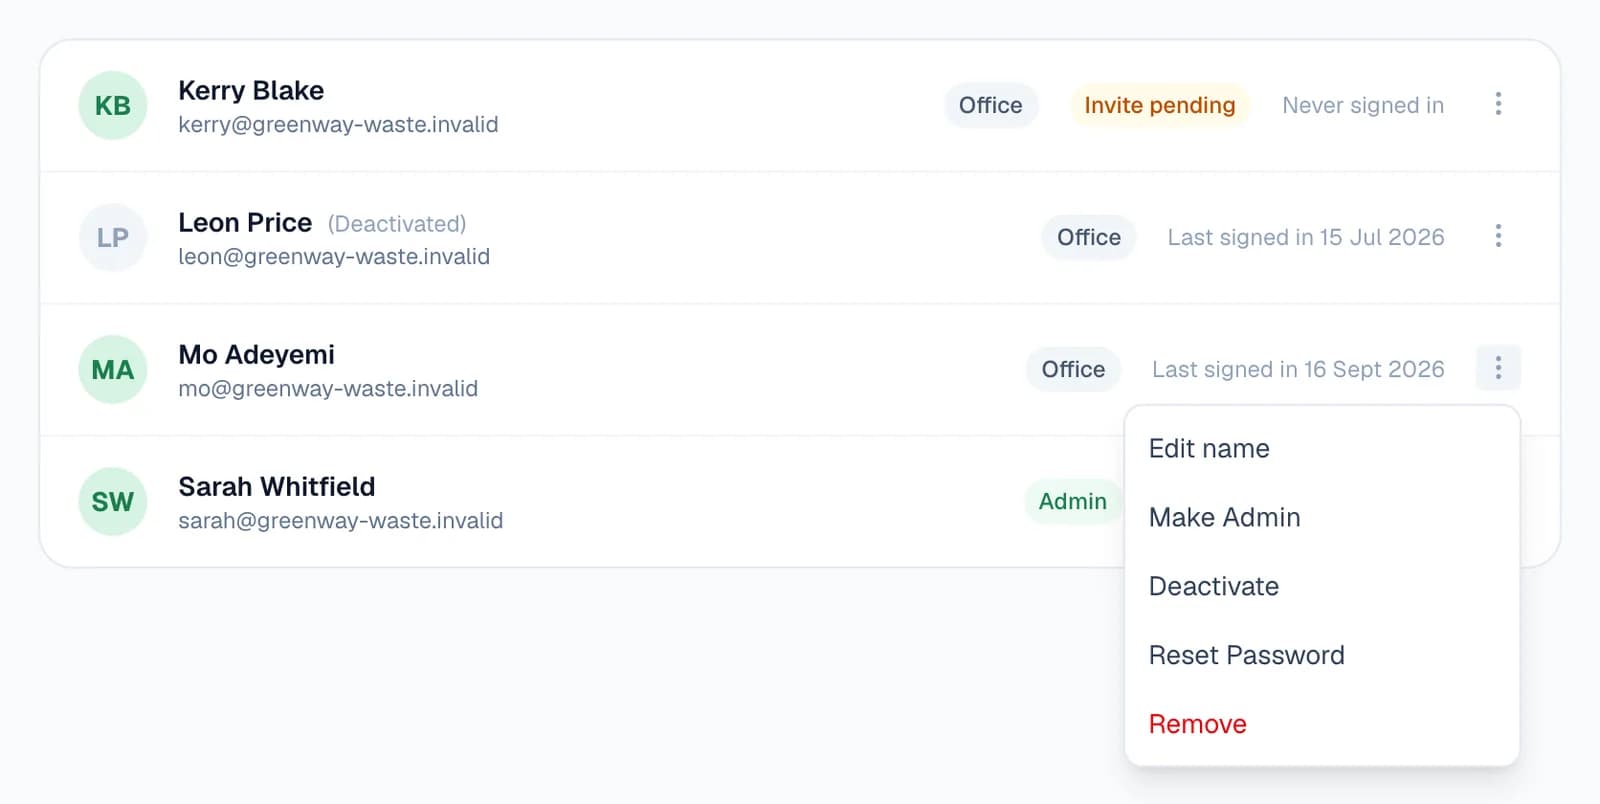Click Last signed in 15 Jul 2026
This screenshot has height=804, width=1600.
[x=1306, y=237]
